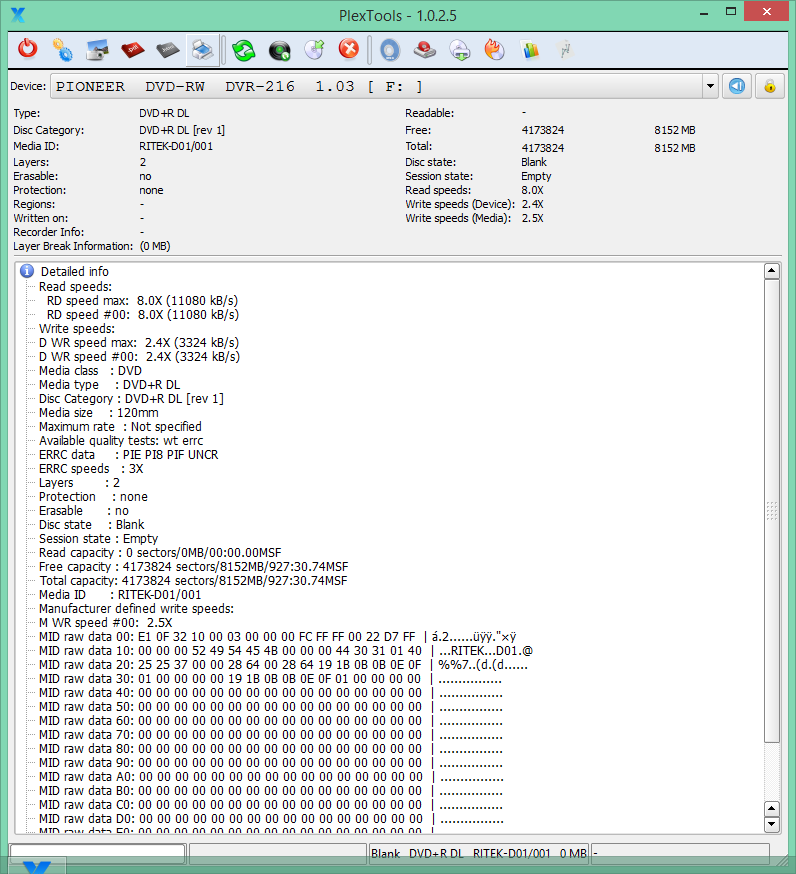Click the printer icon

[x=202, y=50]
